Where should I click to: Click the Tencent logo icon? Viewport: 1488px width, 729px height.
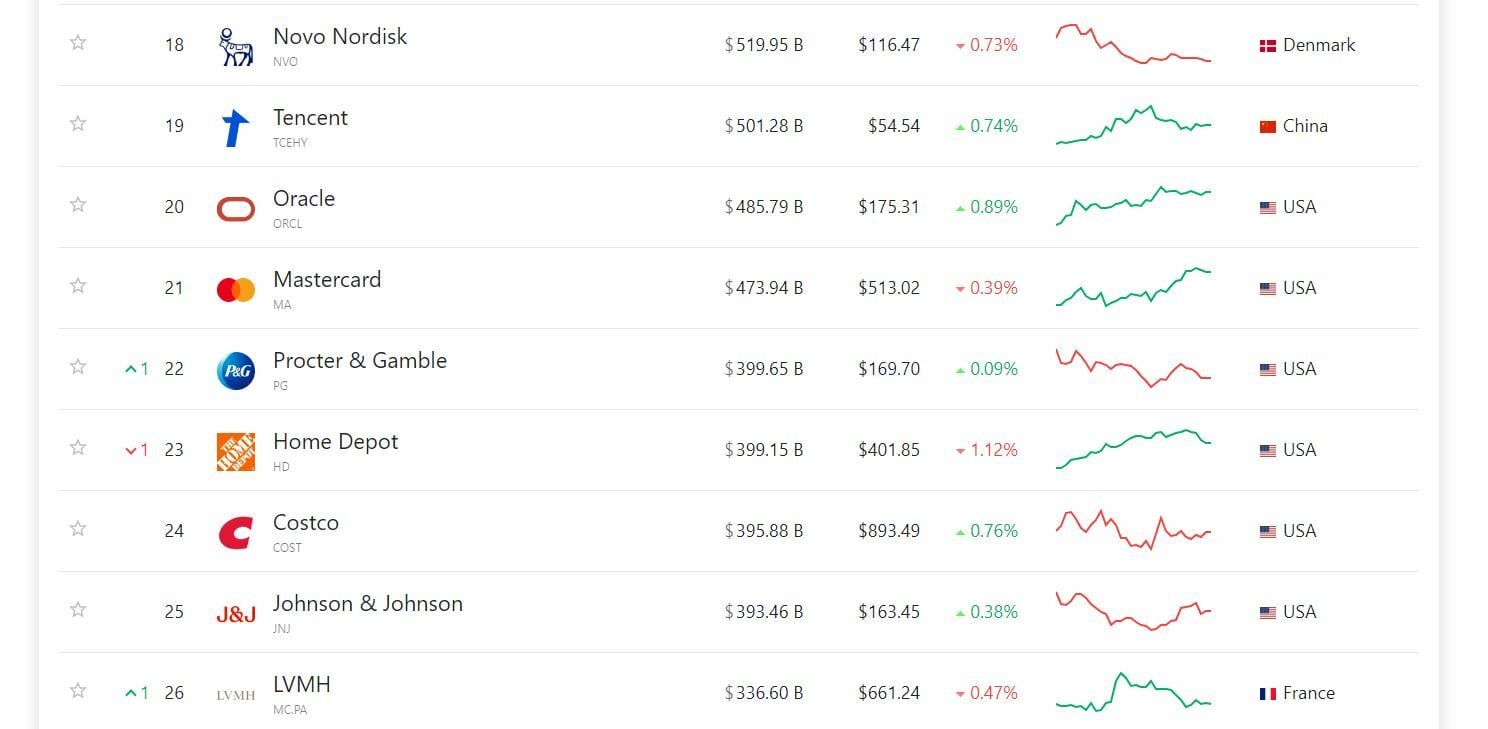coord(236,127)
